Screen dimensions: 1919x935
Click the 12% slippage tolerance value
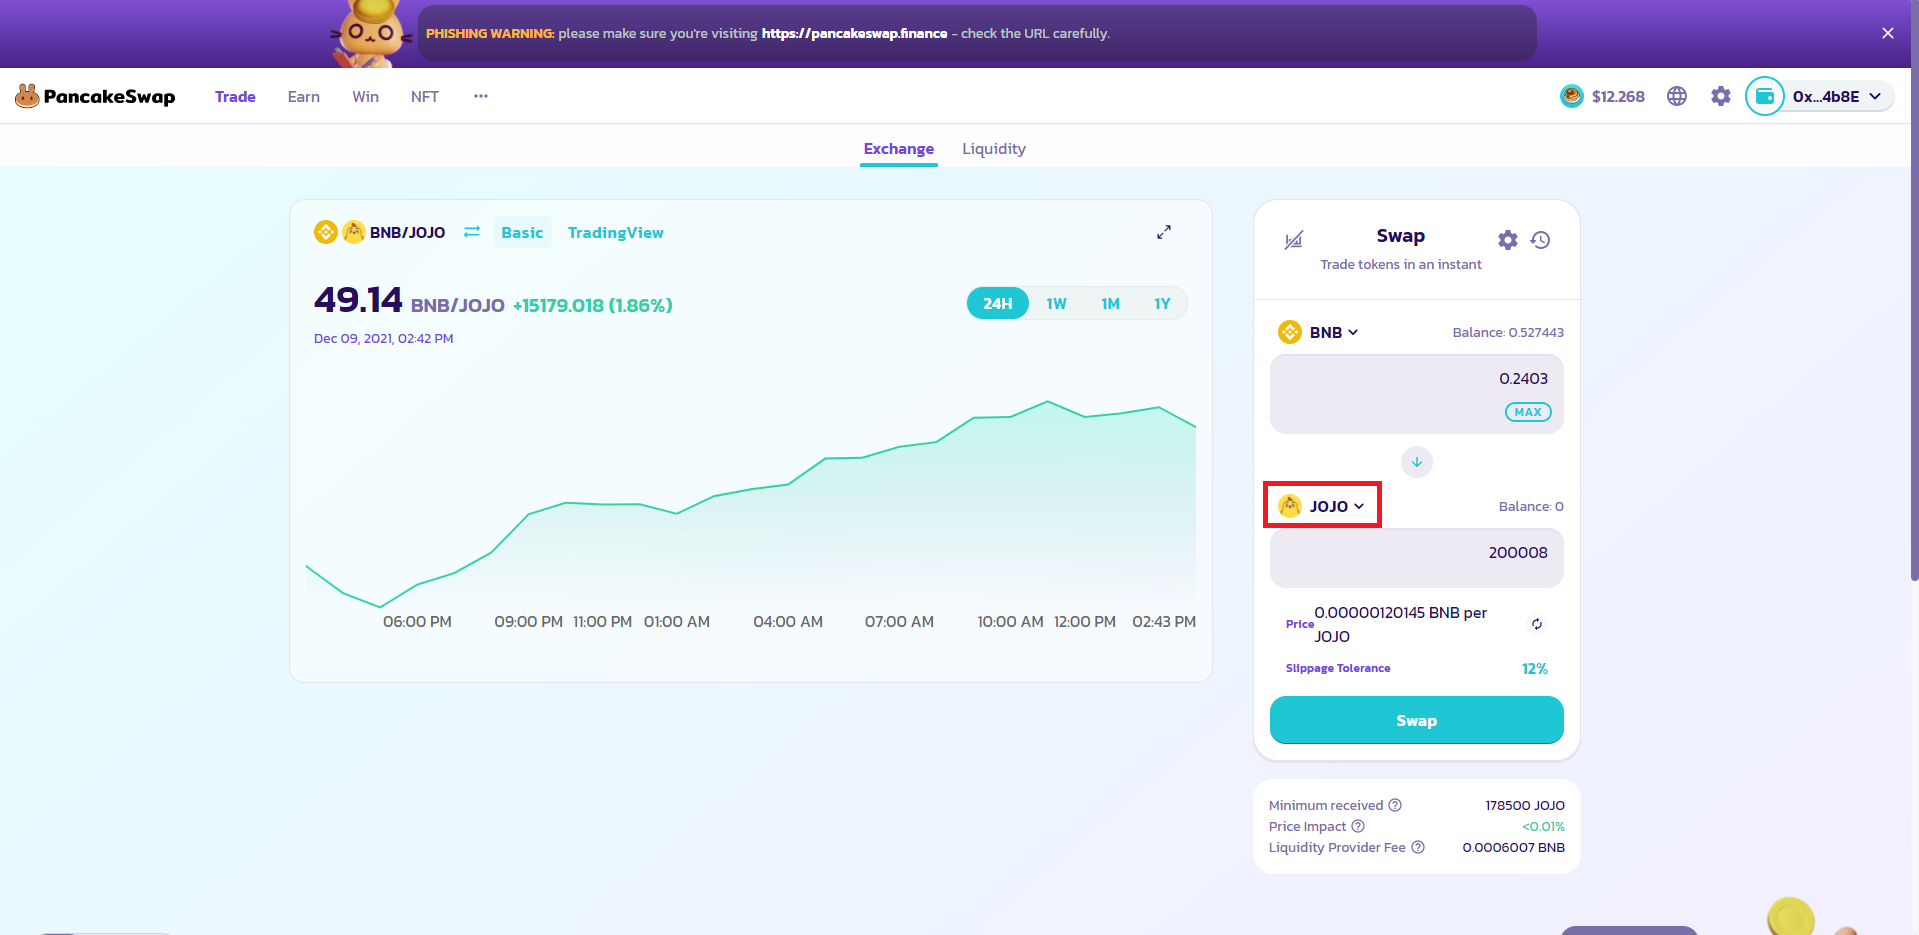coord(1535,668)
